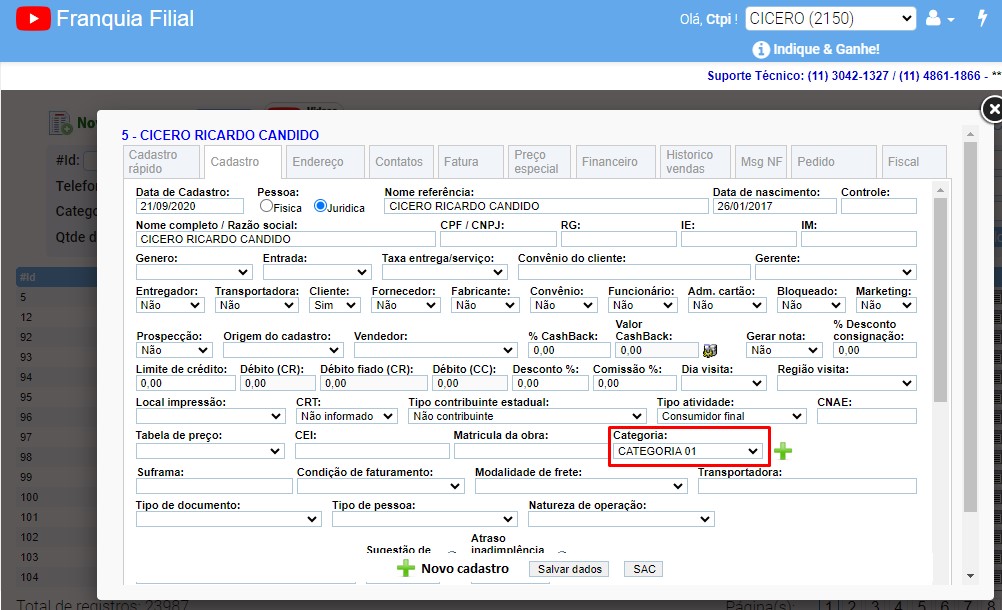Click the SAC button
The height and width of the screenshot is (610, 1002).
click(x=644, y=569)
